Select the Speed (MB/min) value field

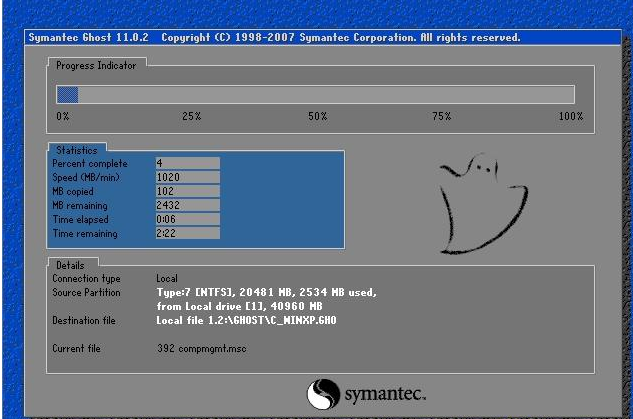(x=187, y=177)
